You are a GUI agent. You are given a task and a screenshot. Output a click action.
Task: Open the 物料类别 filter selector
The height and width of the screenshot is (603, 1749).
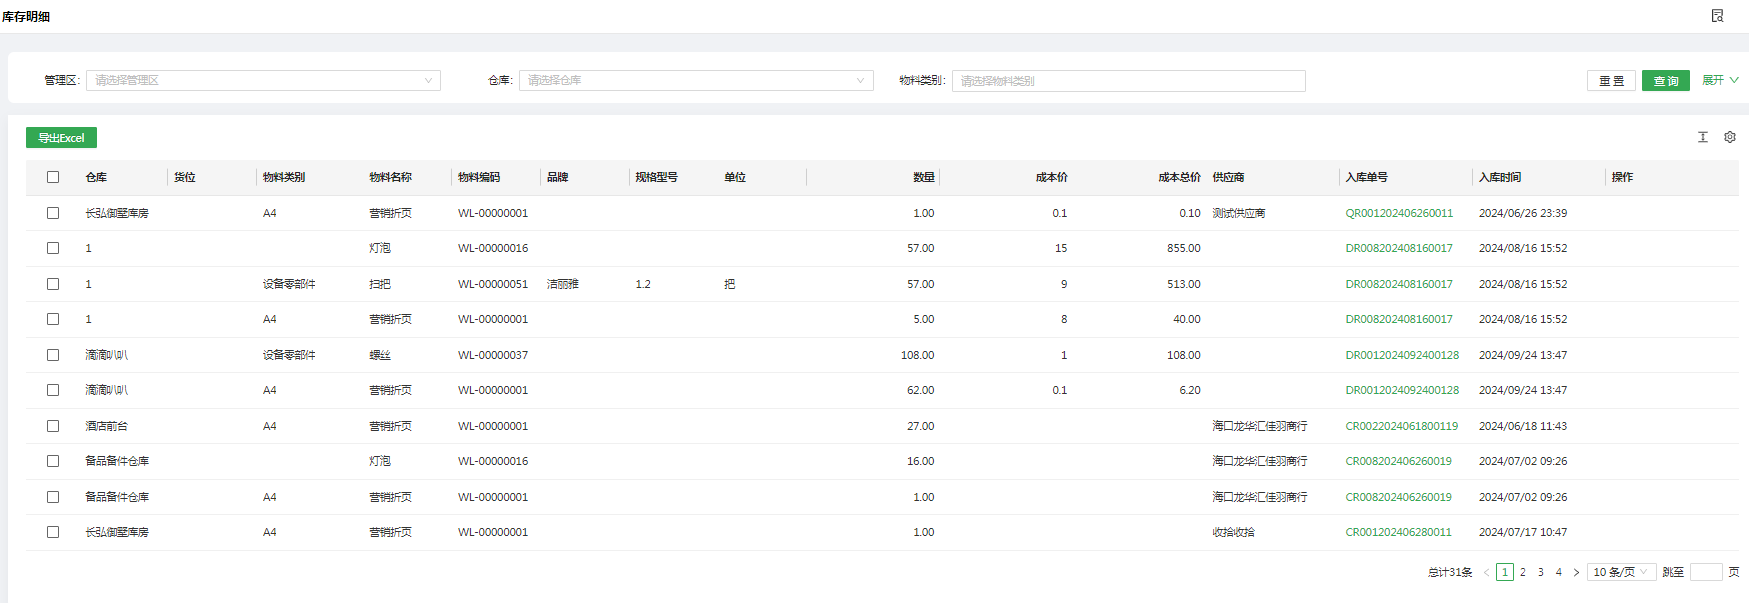coord(1128,81)
